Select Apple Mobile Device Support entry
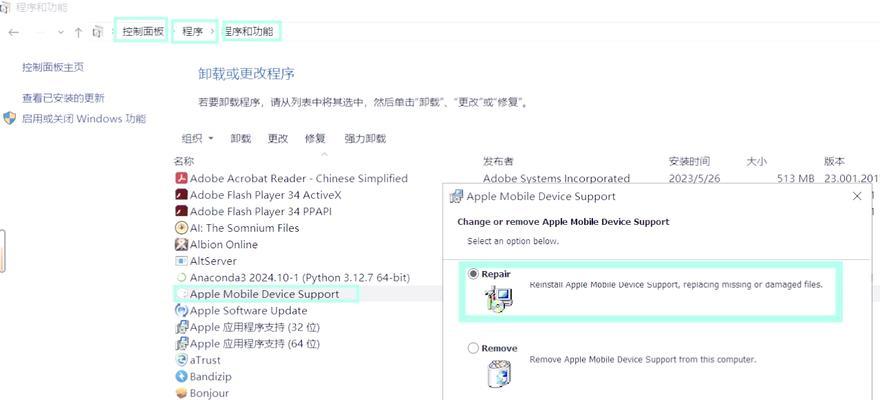The image size is (880, 400). pos(264,294)
